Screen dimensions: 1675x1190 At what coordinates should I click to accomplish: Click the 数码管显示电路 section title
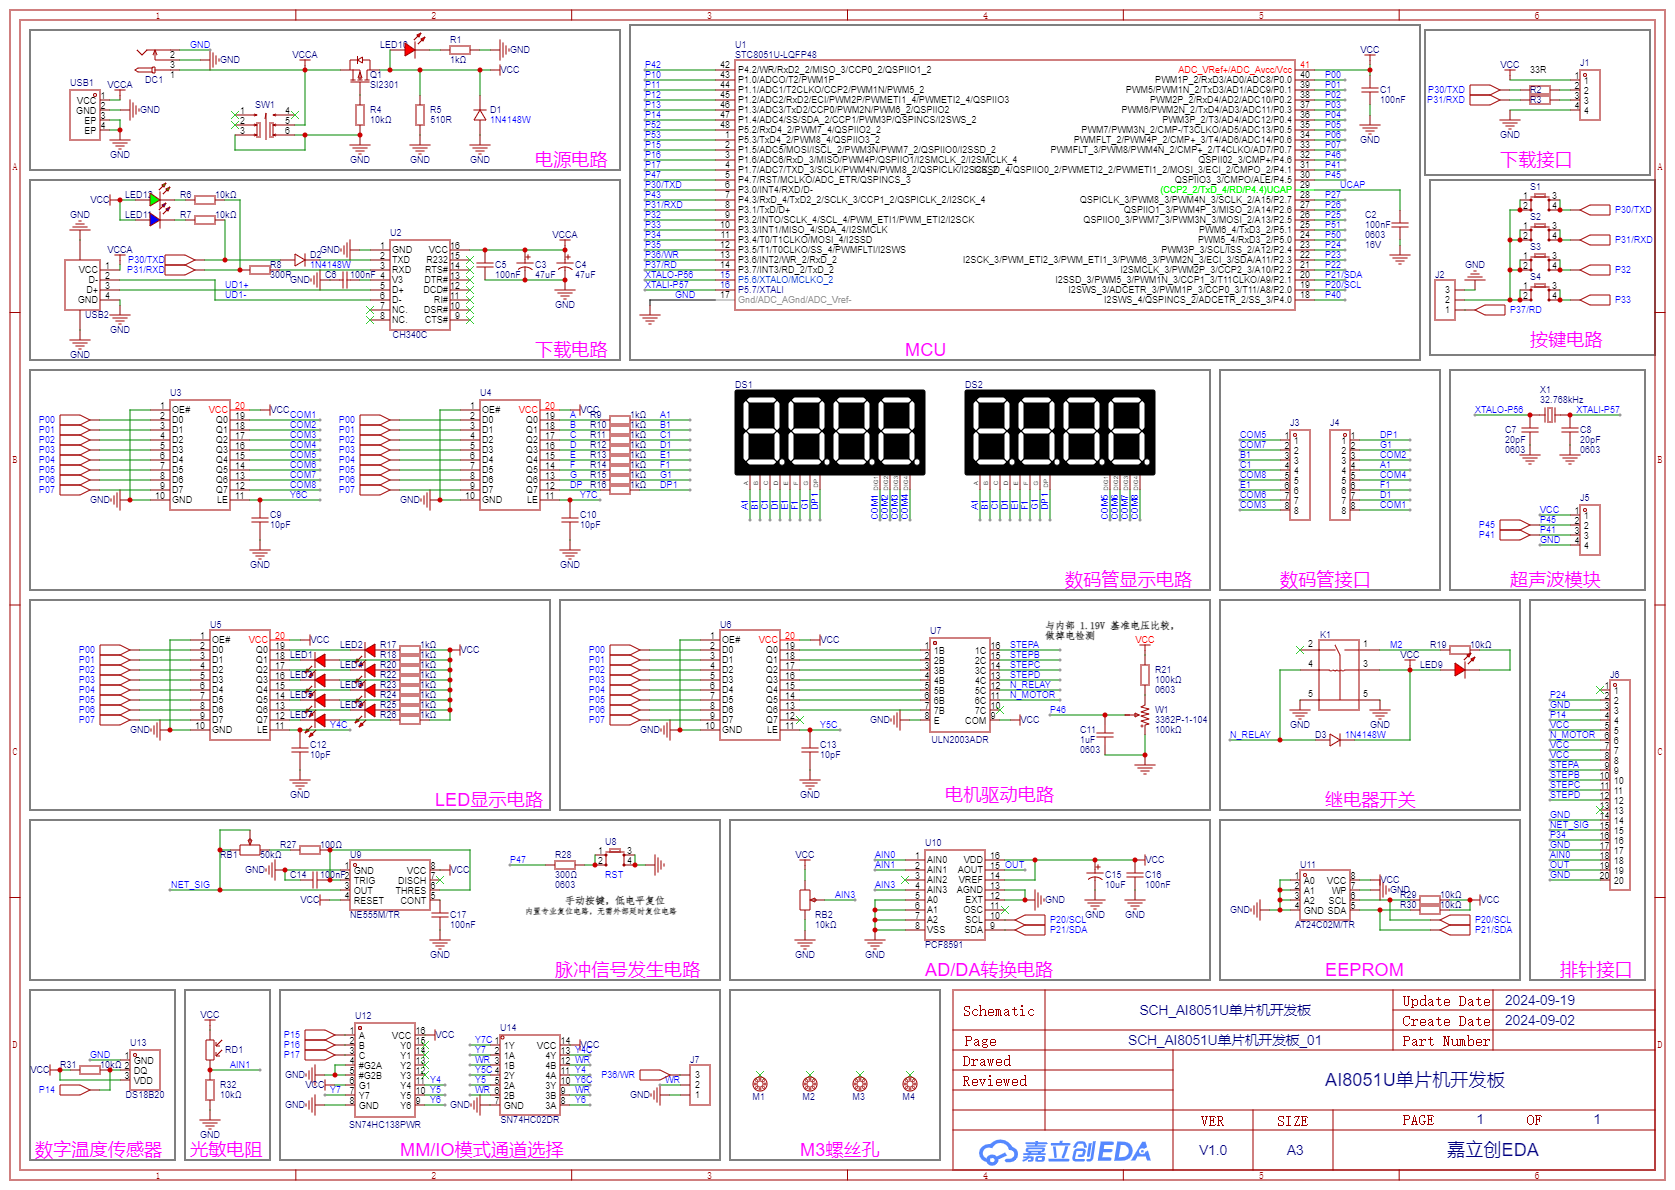pos(1128,579)
